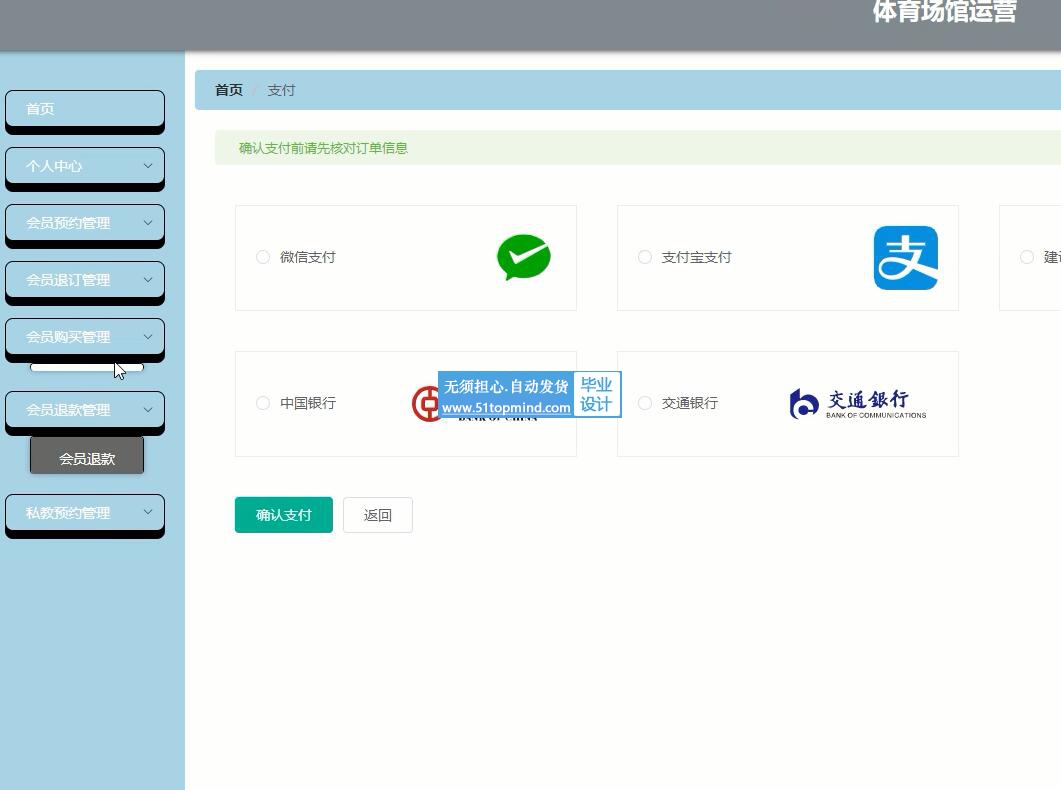Expand the 会员预约管理 chevron arrow

tap(148, 223)
